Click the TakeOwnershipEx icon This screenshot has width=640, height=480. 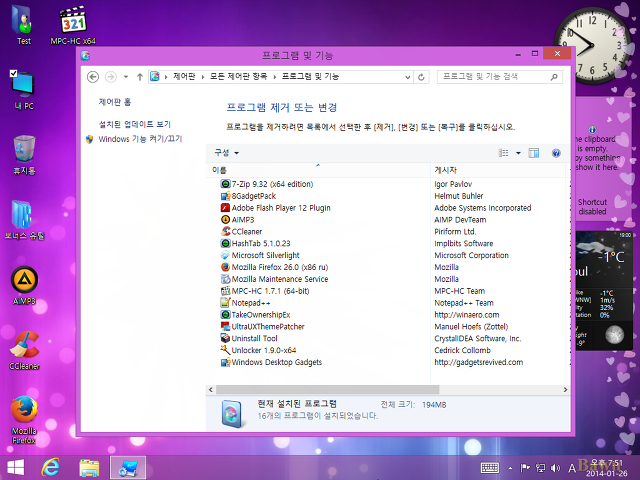(225, 315)
